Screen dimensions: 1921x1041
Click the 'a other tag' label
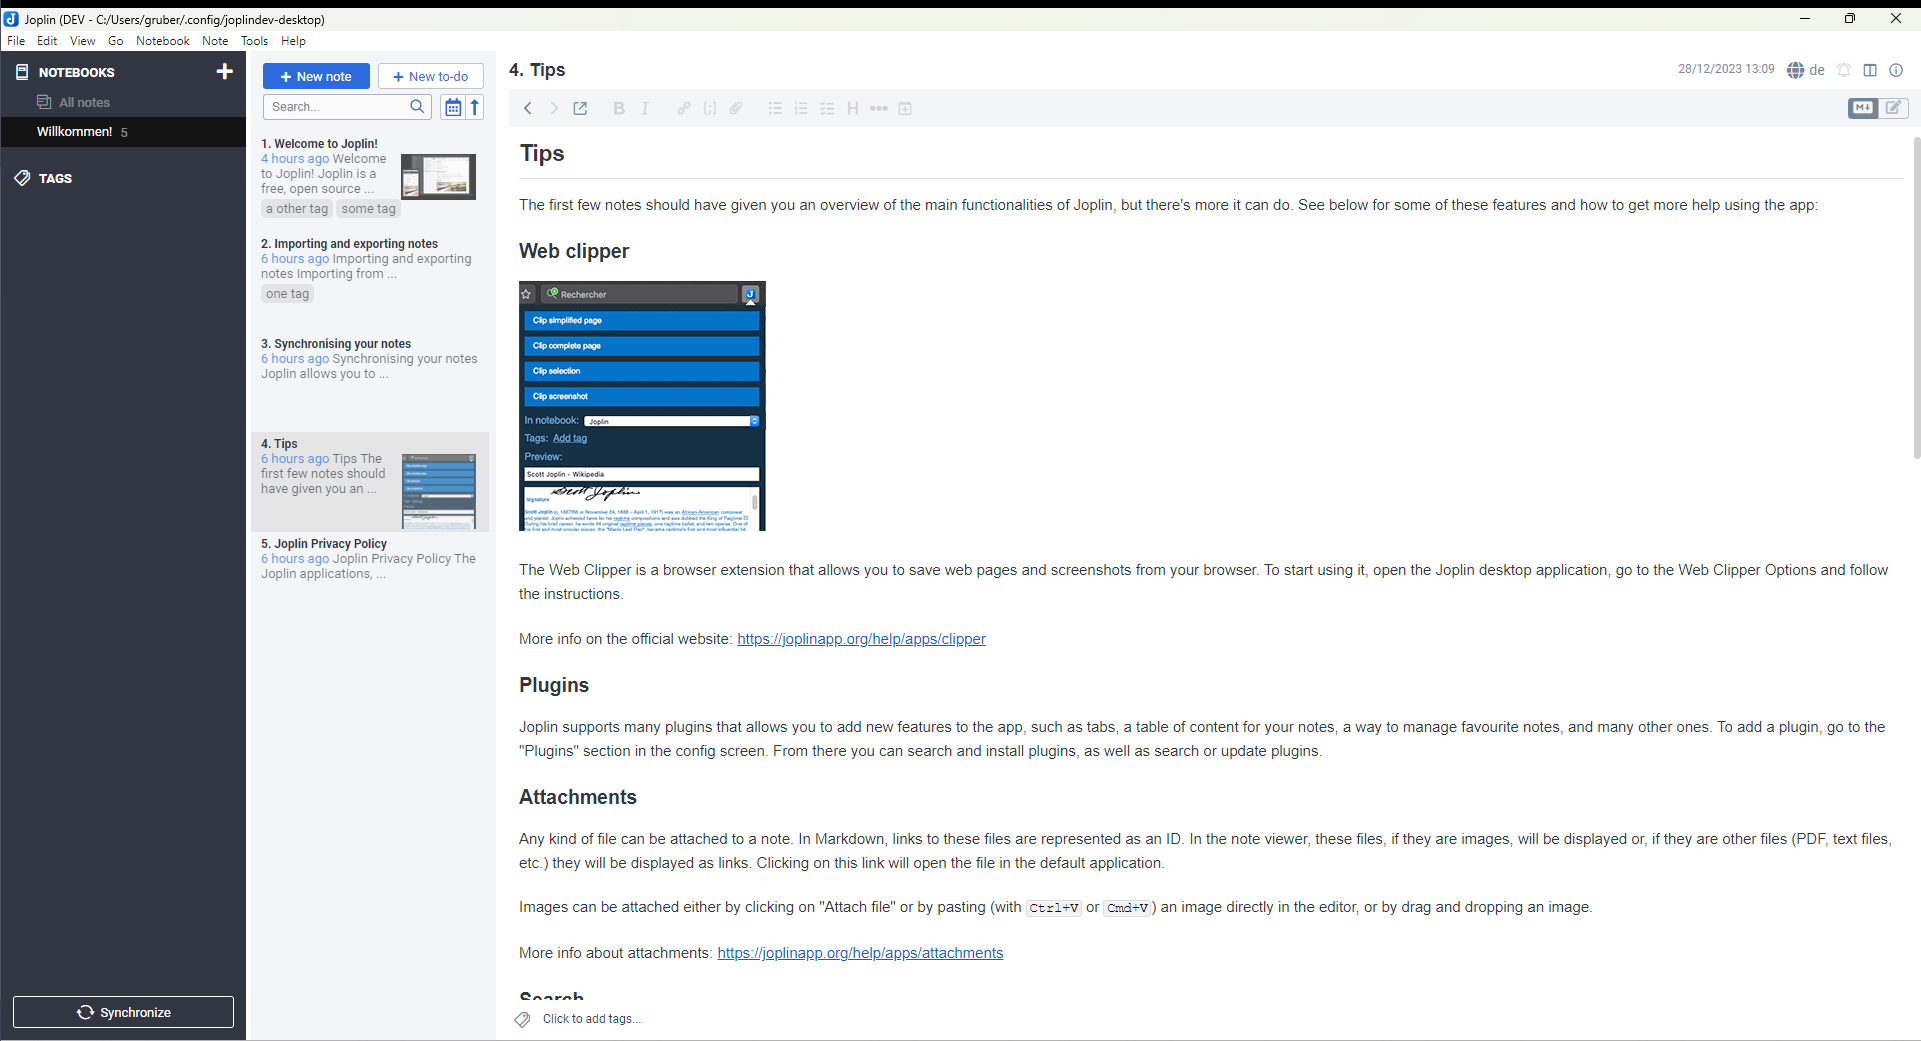click(x=297, y=209)
